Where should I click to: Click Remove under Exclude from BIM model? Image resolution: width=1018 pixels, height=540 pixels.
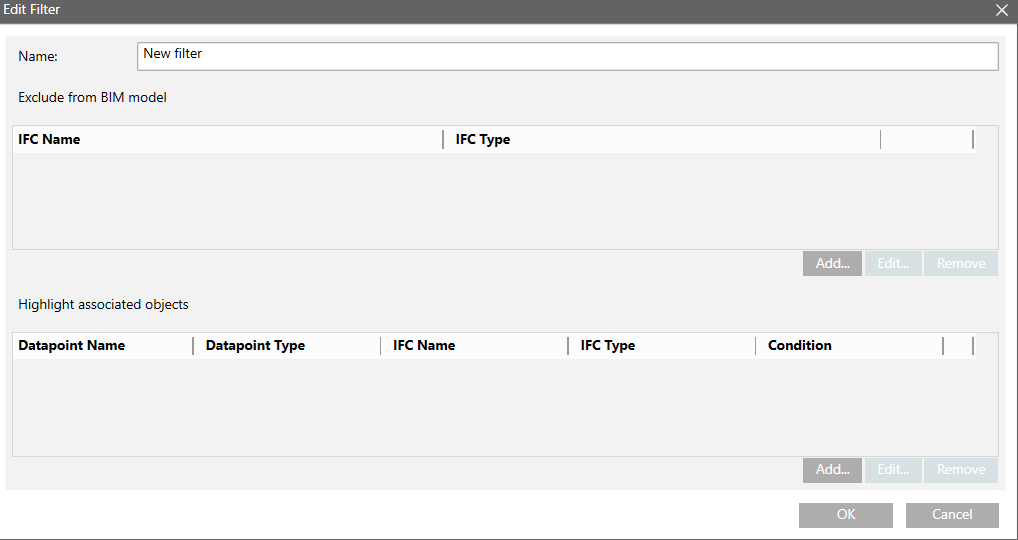tap(961, 264)
